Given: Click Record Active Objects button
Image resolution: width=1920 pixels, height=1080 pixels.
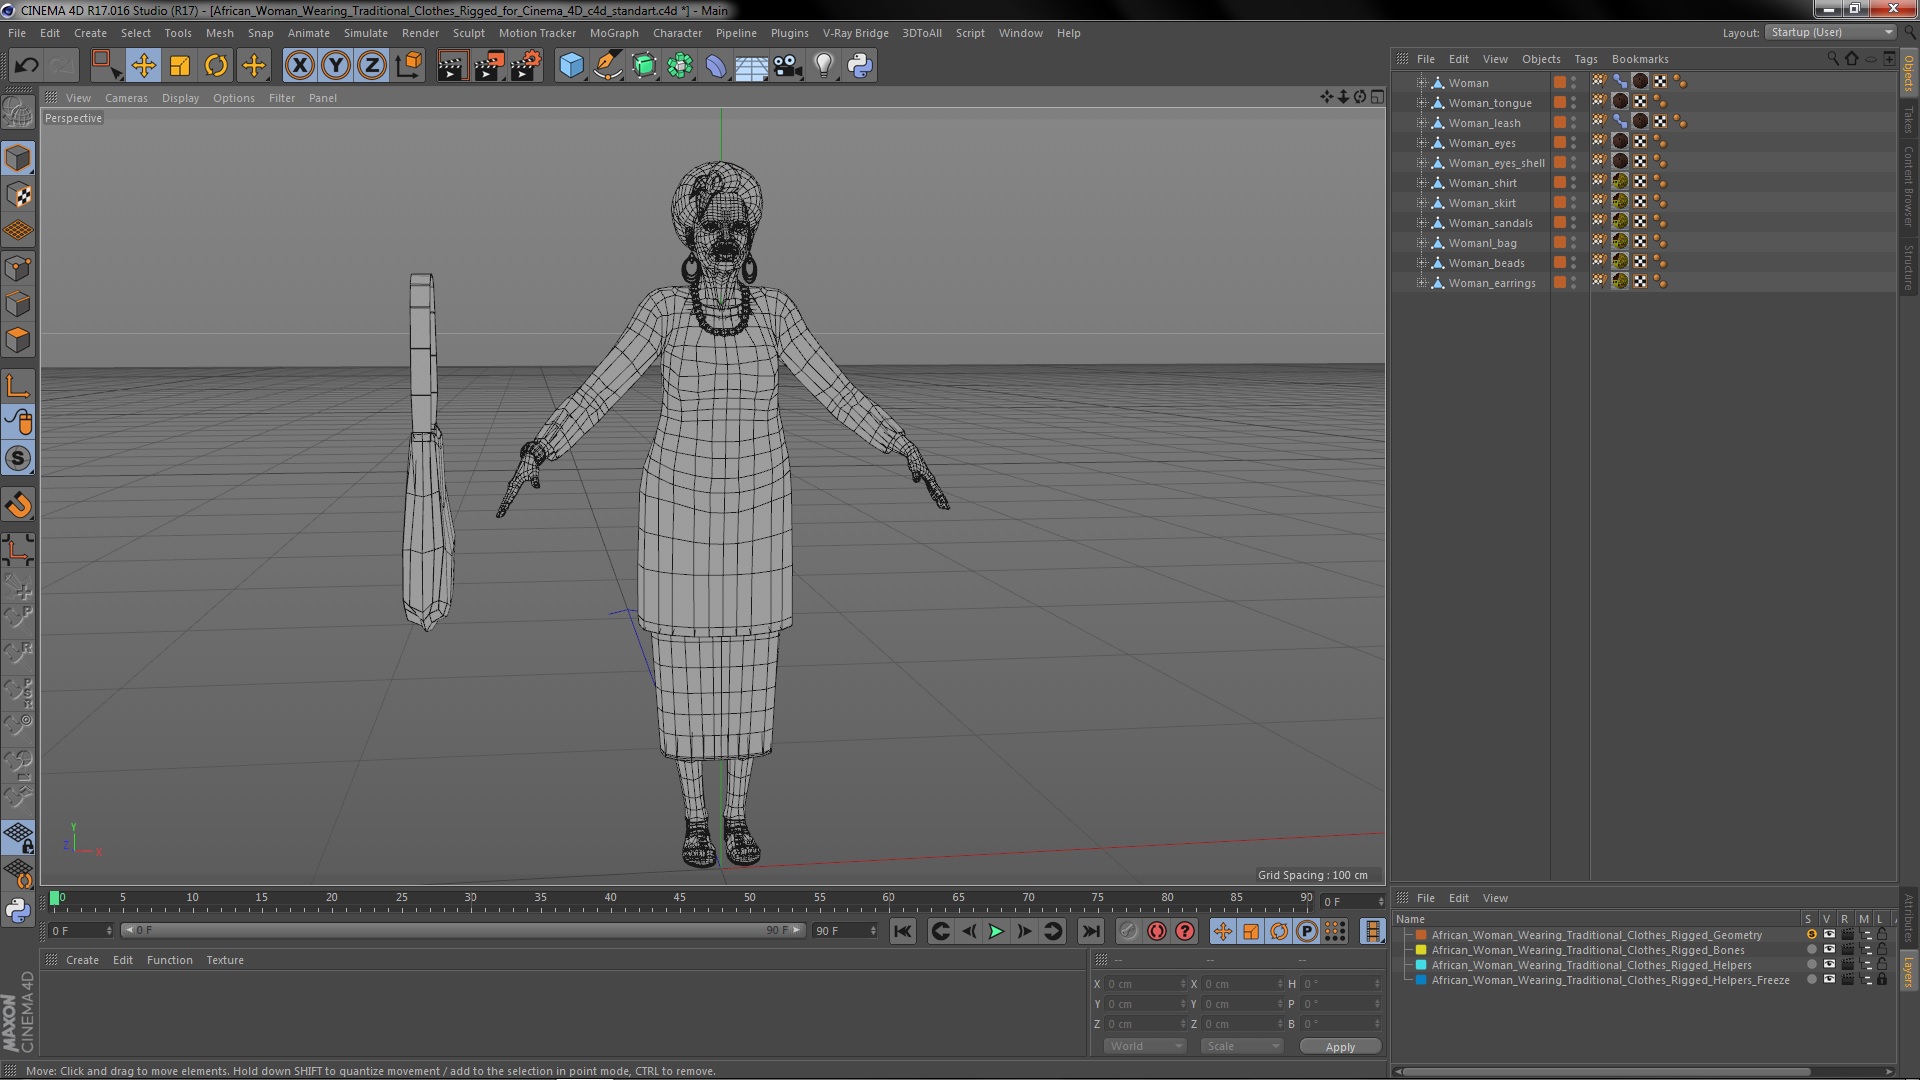Looking at the screenshot, I should [1128, 931].
